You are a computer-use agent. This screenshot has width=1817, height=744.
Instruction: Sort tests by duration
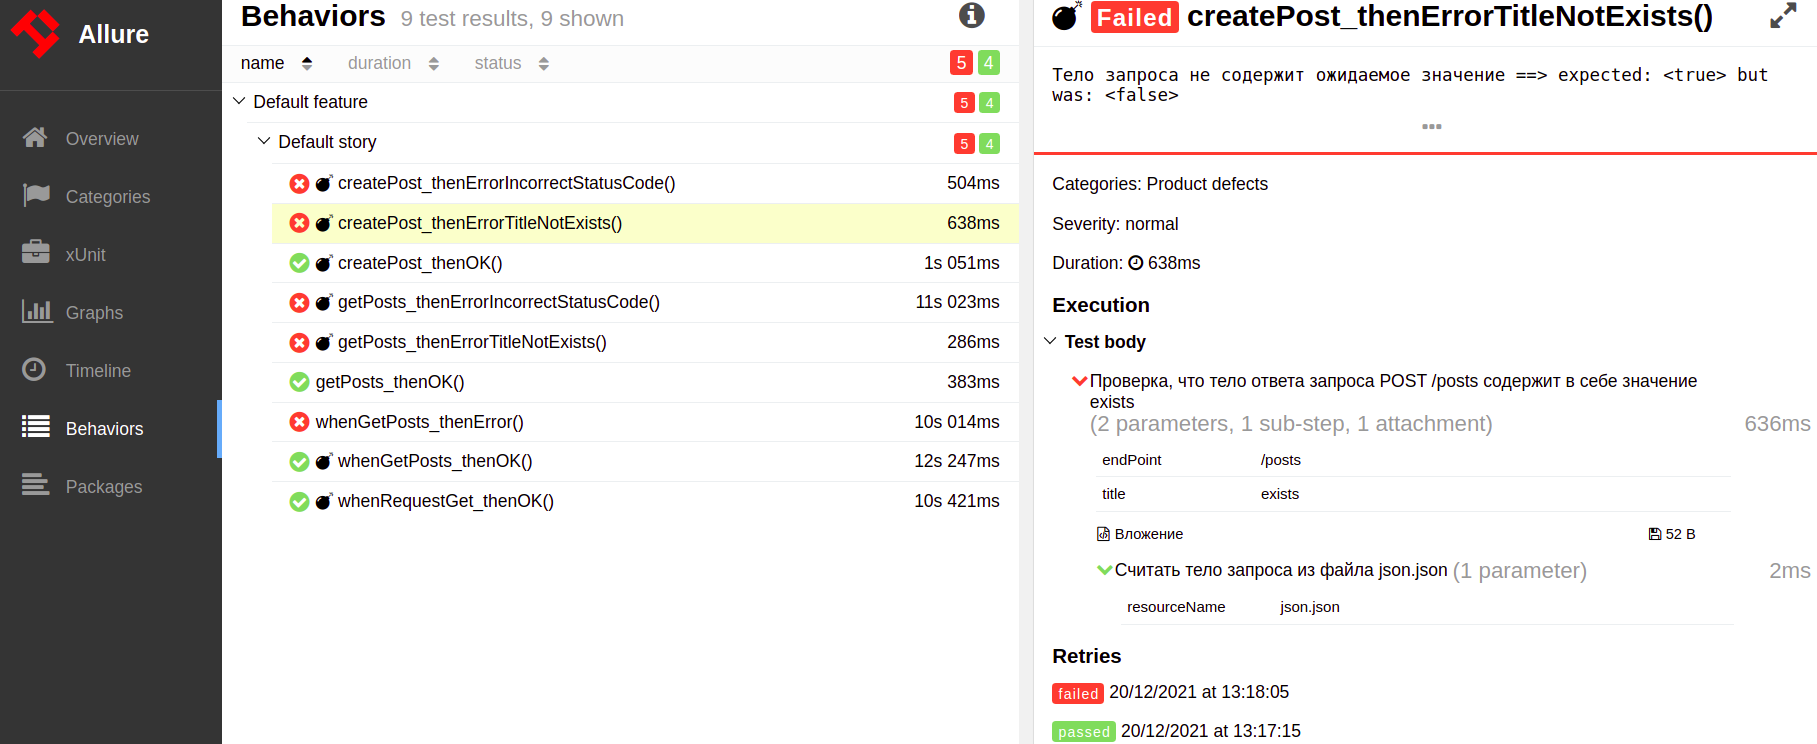pyautogui.click(x=393, y=63)
